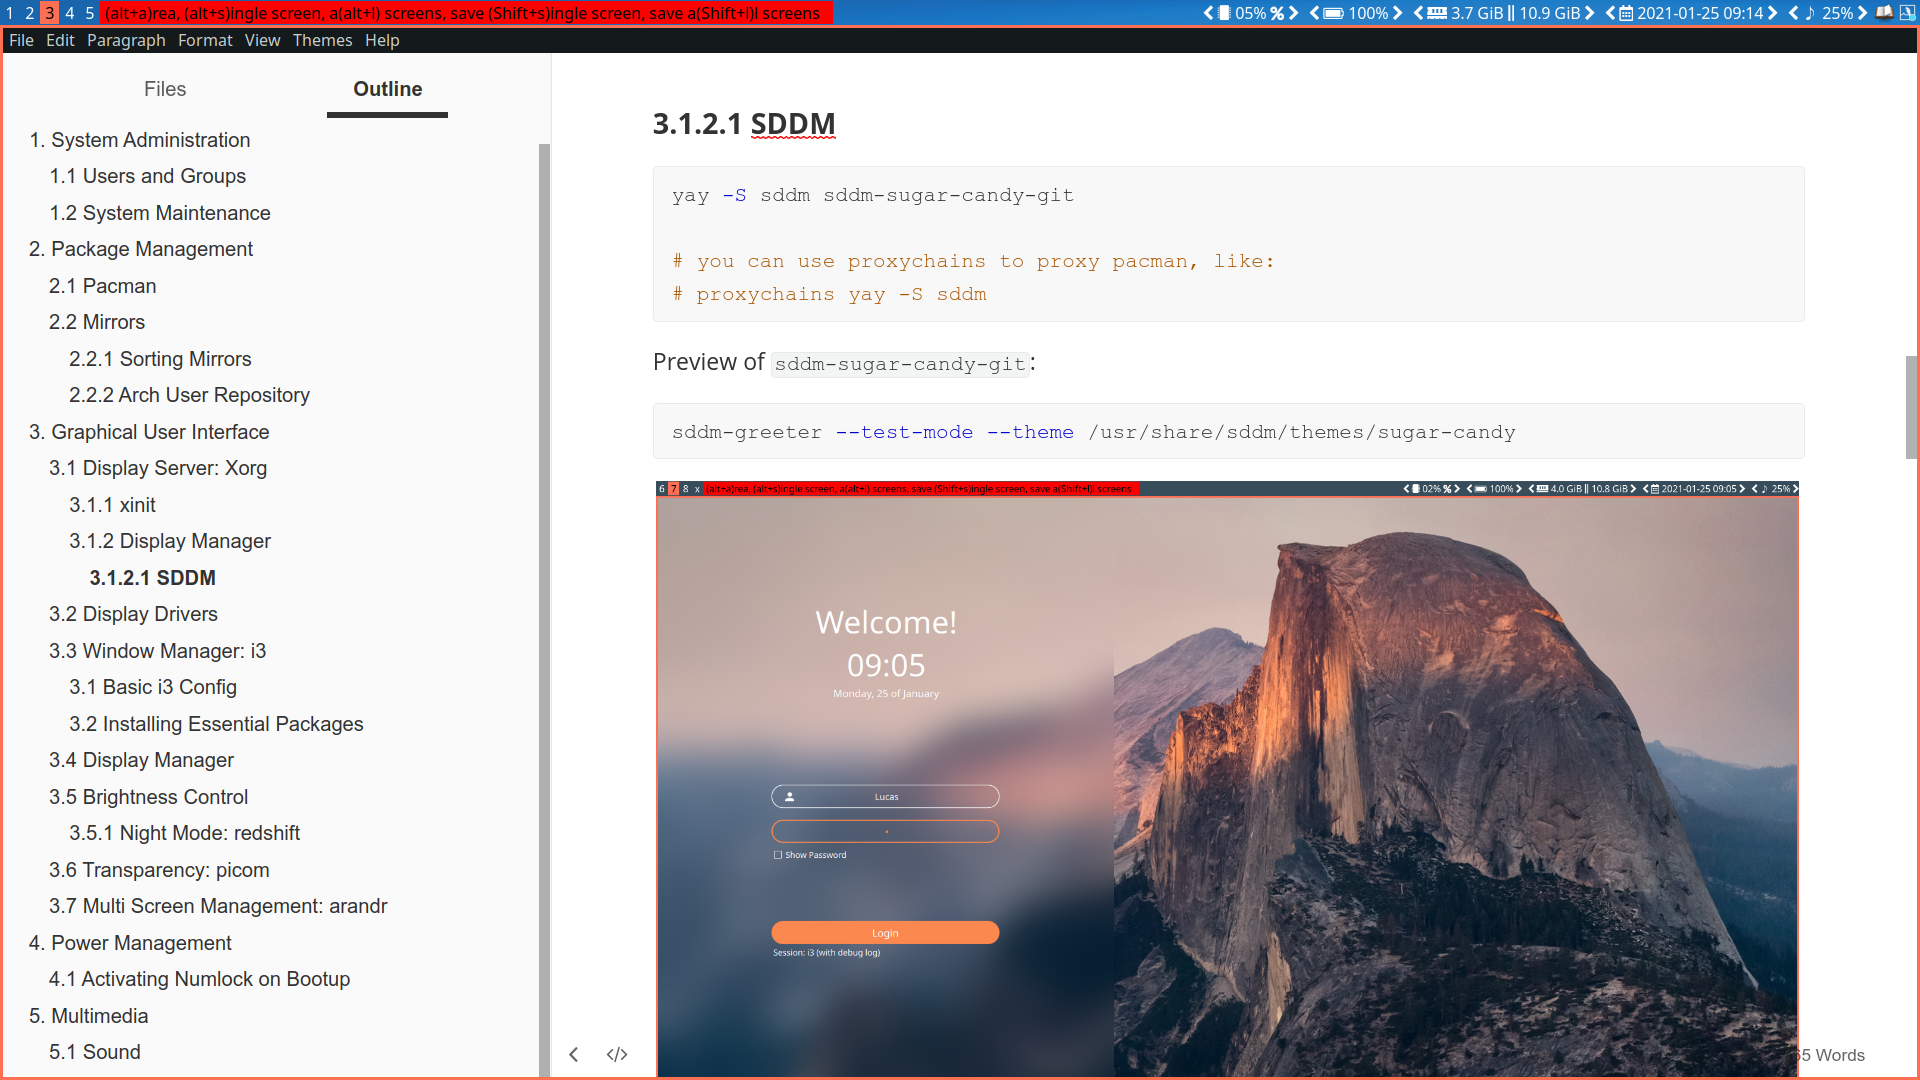Click the source code toggle icon

click(616, 1052)
